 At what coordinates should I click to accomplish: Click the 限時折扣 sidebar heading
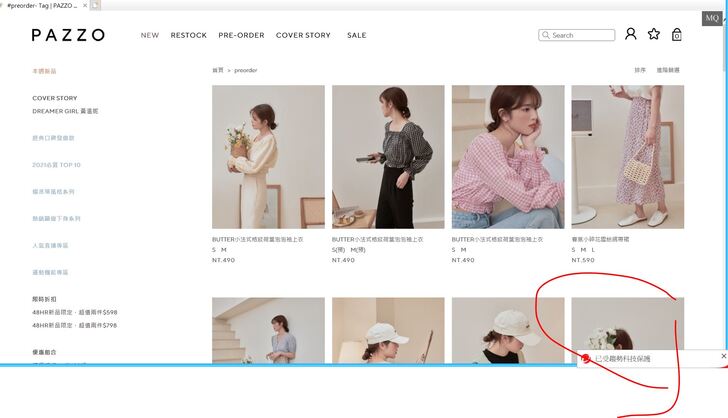[44, 299]
